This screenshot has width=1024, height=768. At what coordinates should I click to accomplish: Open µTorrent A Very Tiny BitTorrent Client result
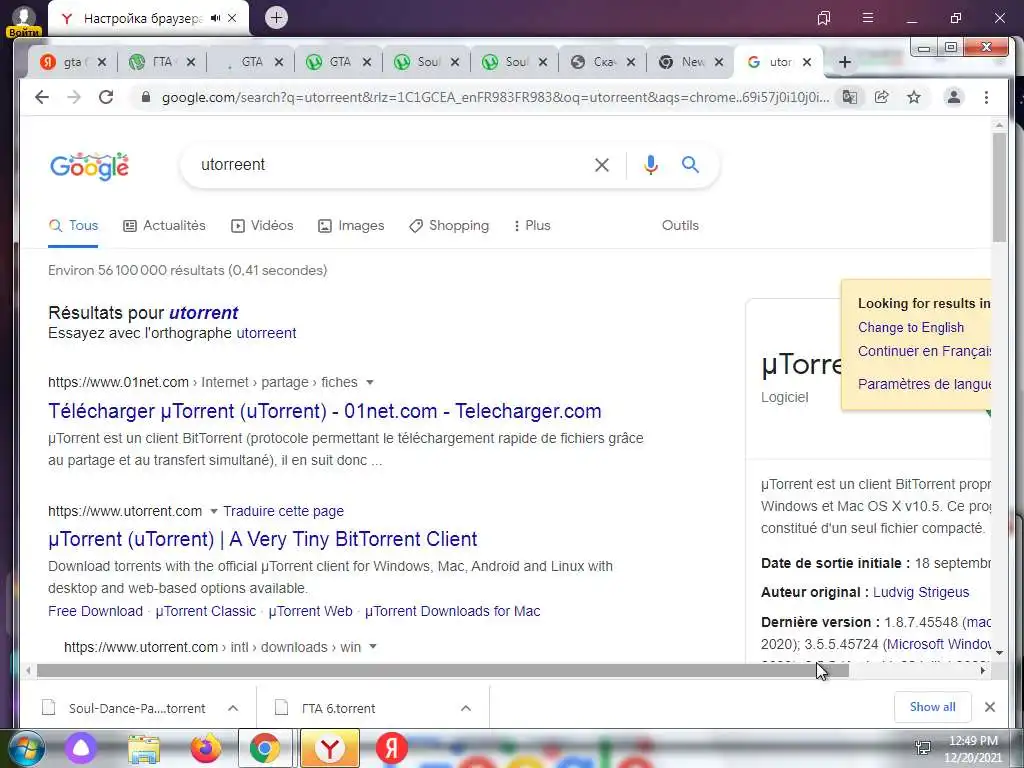pos(263,539)
